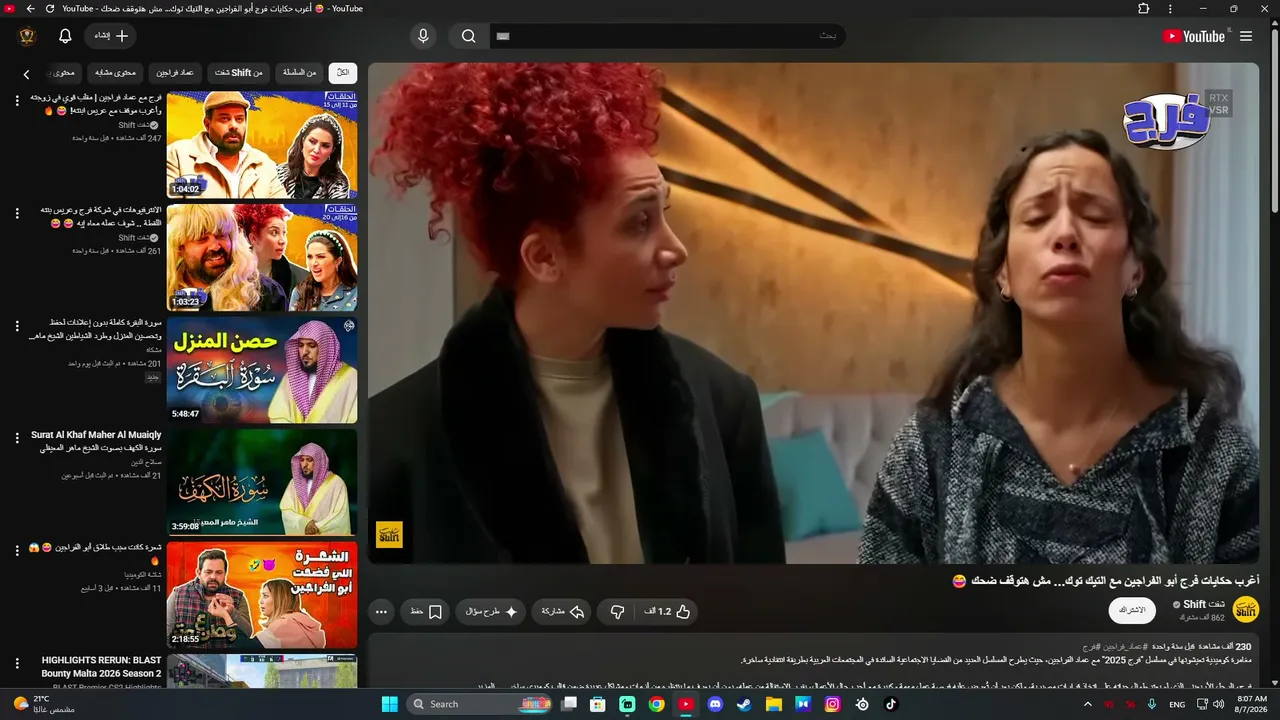Screen dimensions: 1280x720
Task: Select the من السلسلة filter chip
Action: point(299,73)
